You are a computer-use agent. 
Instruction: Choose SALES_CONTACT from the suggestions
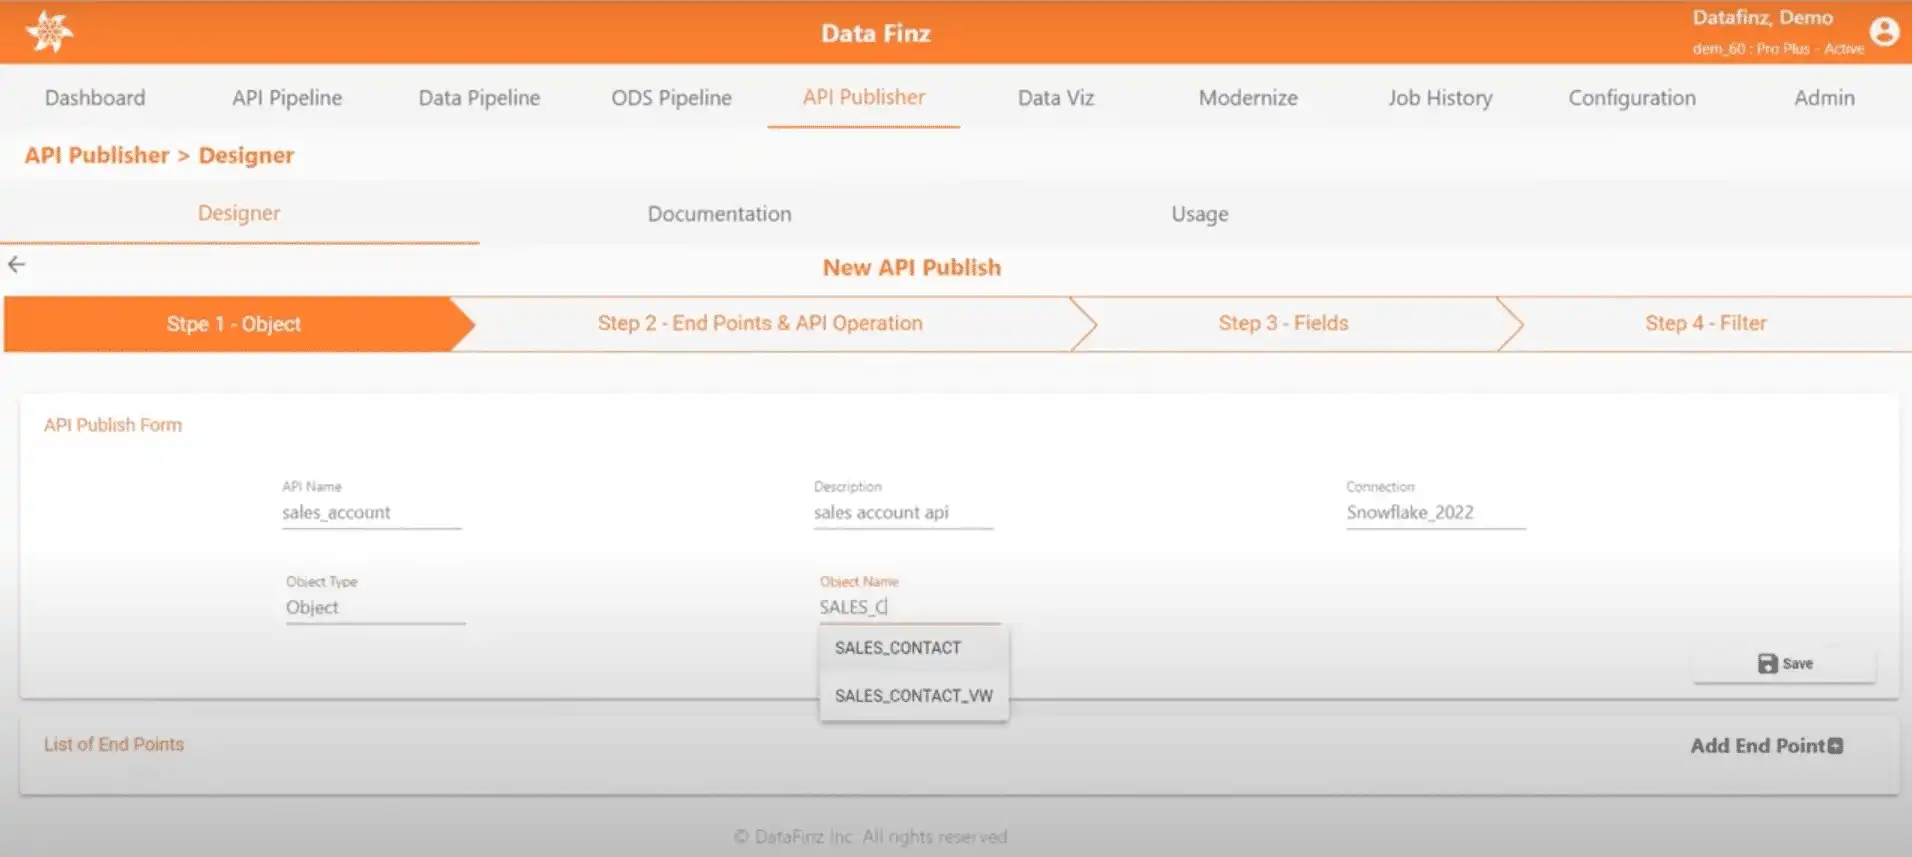click(x=914, y=648)
